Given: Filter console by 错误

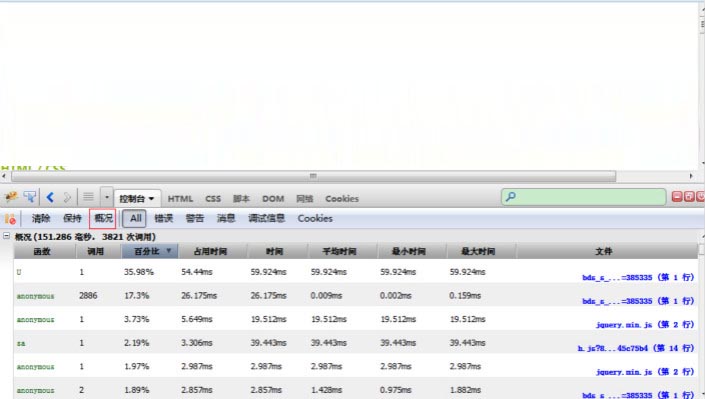Looking at the screenshot, I should [164, 219].
